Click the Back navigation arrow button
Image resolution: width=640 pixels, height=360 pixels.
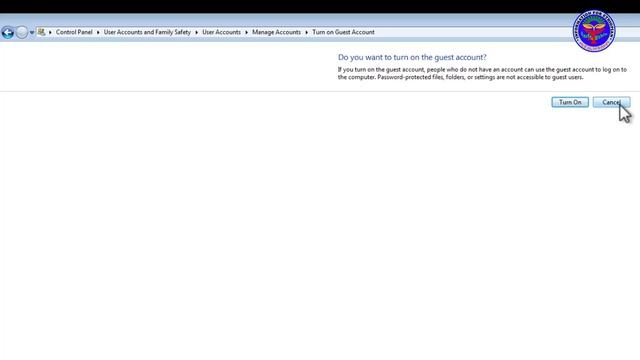pos(8,32)
